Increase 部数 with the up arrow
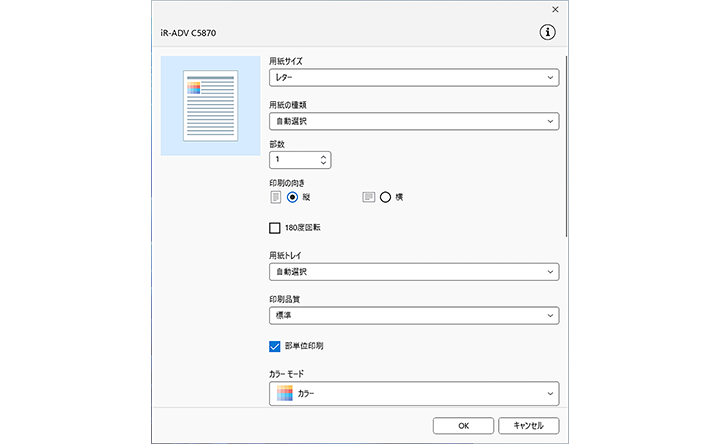The width and height of the screenshot is (720, 444). [x=322, y=155]
